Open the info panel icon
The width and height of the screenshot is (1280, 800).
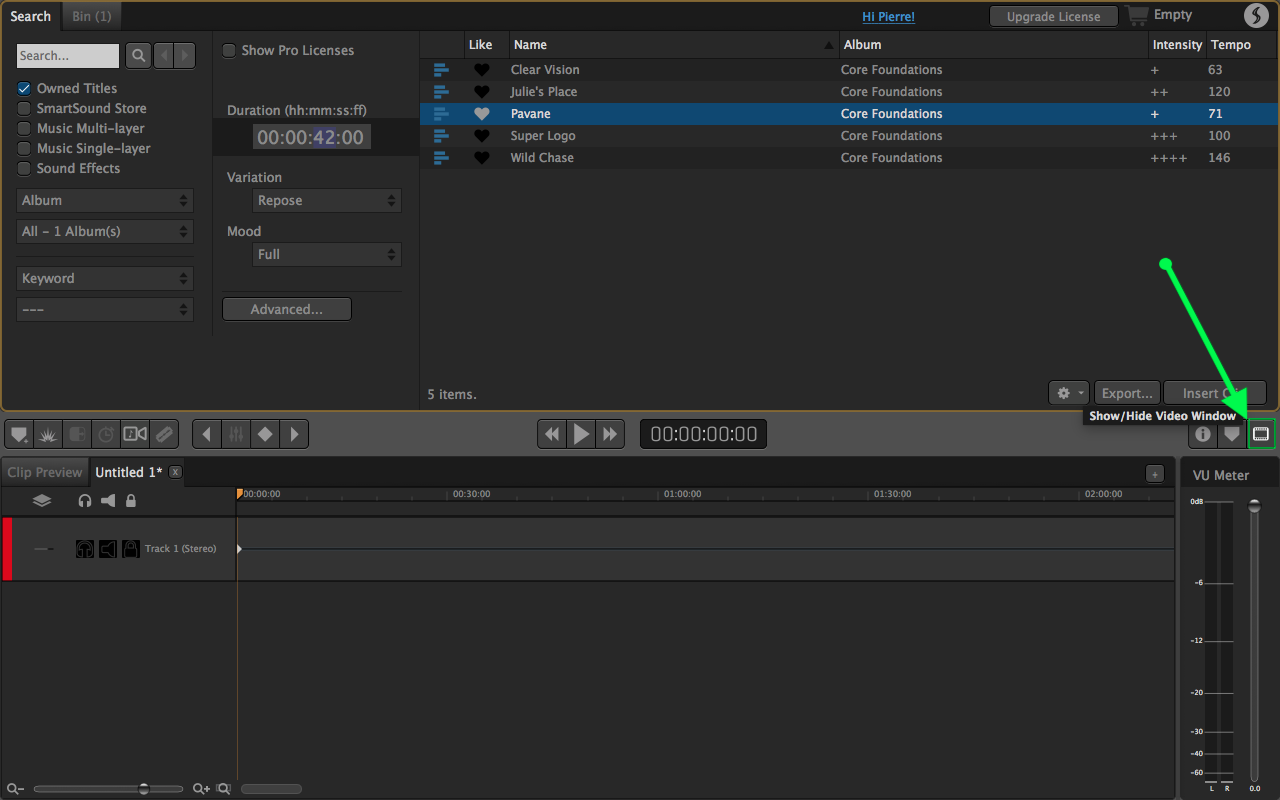[1203, 434]
